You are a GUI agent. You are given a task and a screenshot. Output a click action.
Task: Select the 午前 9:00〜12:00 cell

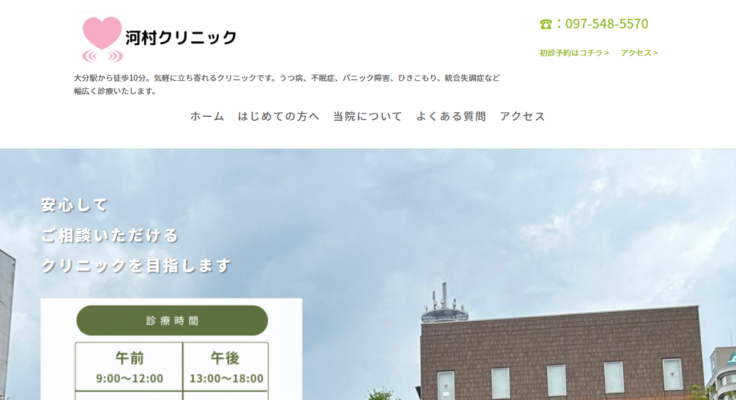pyautogui.click(x=129, y=367)
